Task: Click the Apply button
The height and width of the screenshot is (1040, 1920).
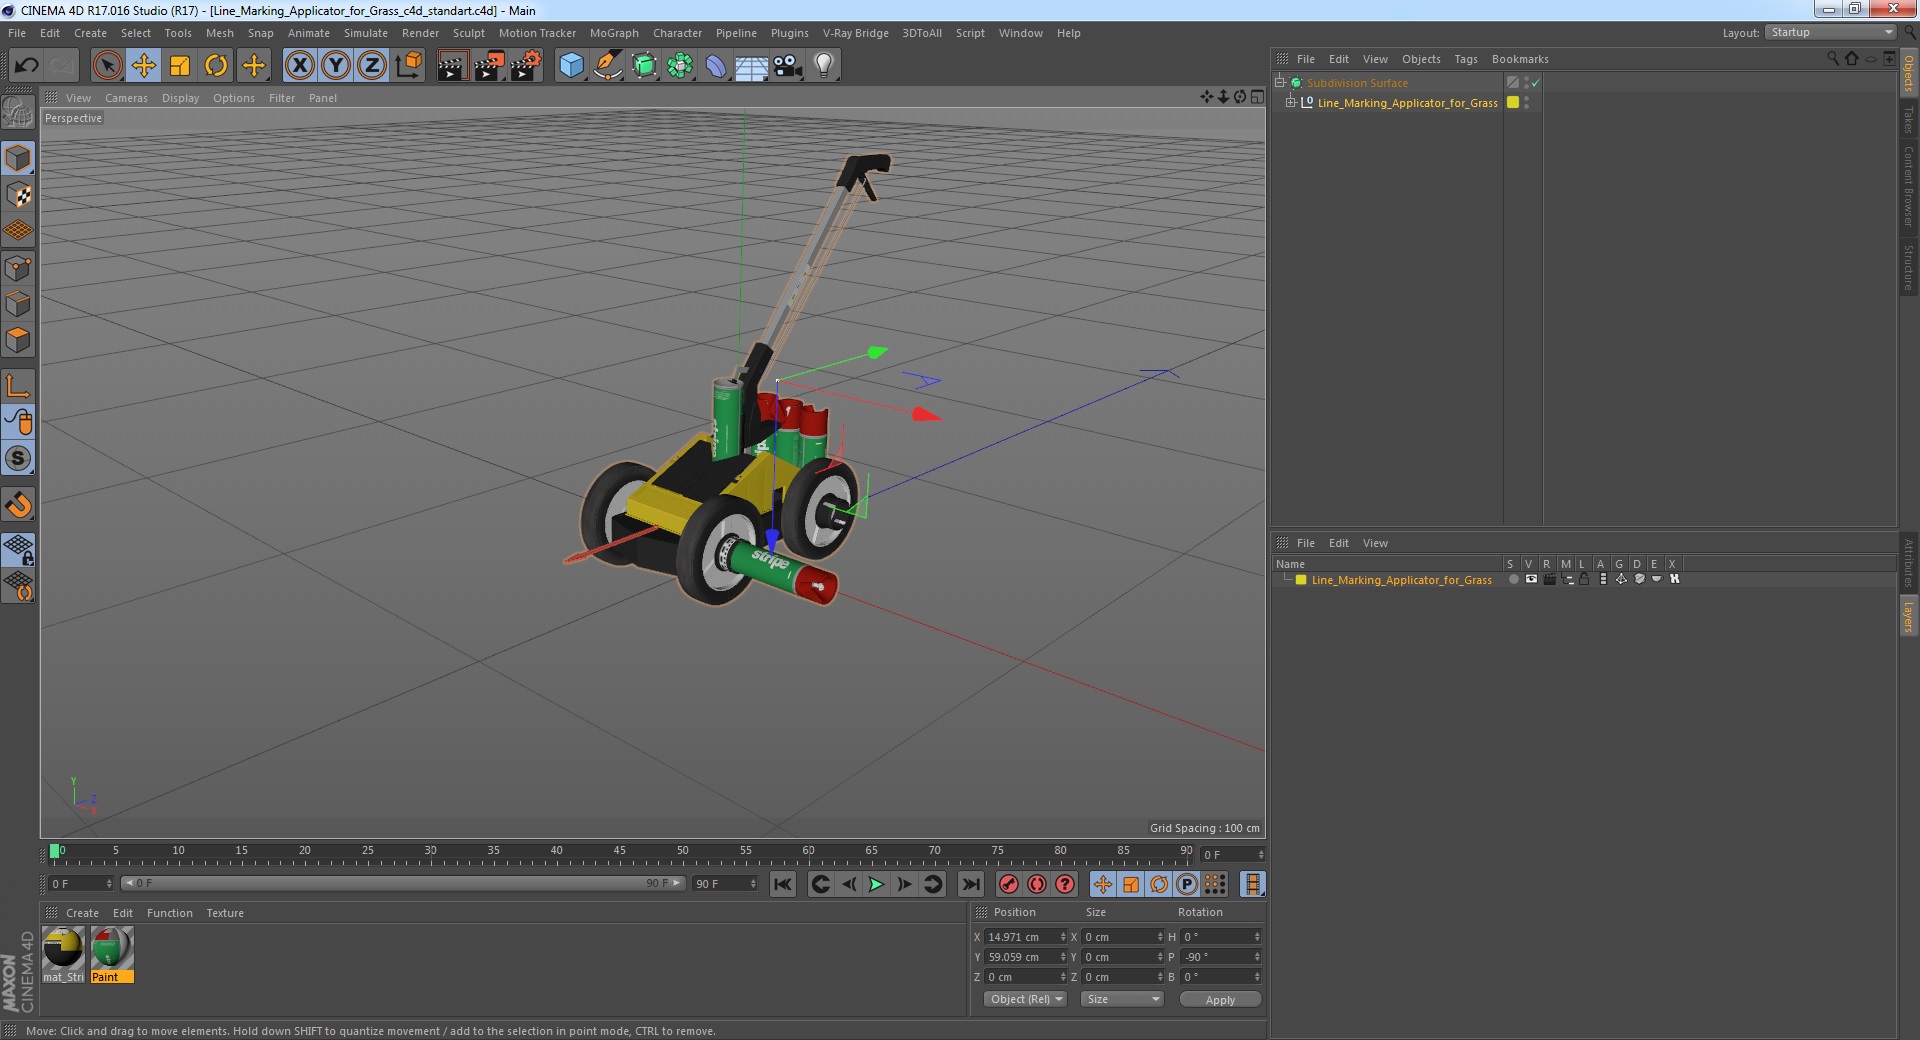Action: [1220, 999]
